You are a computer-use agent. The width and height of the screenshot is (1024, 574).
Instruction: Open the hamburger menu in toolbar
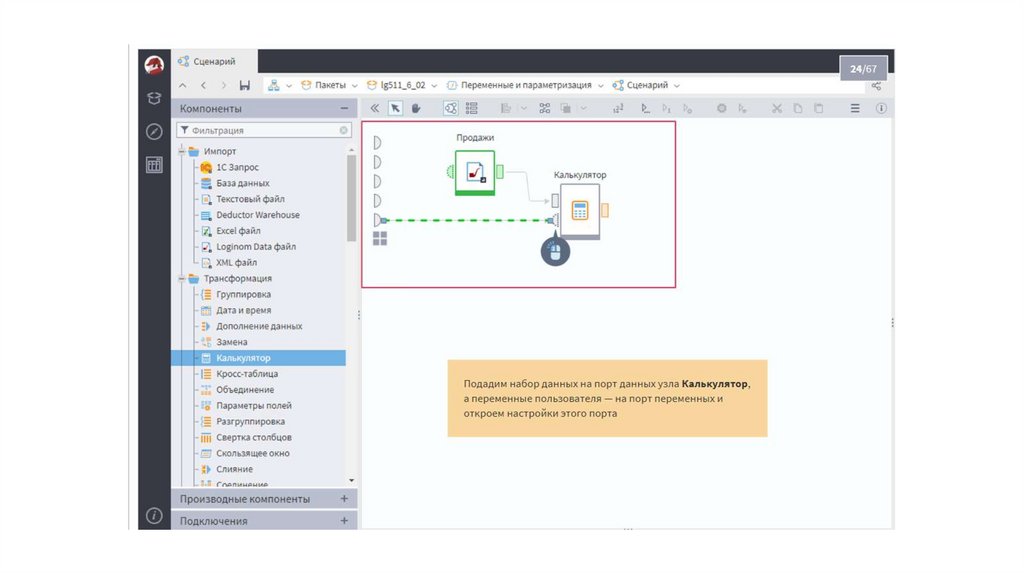tap(855, 108)
